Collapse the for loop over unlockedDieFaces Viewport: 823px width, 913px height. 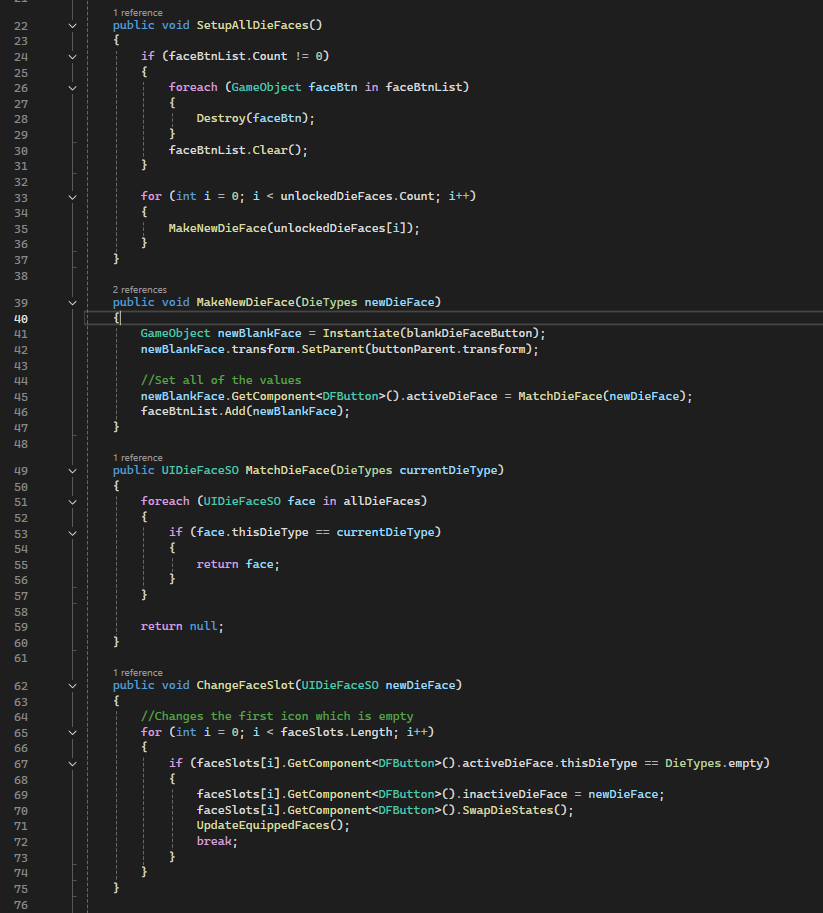[x=72, y=198]
